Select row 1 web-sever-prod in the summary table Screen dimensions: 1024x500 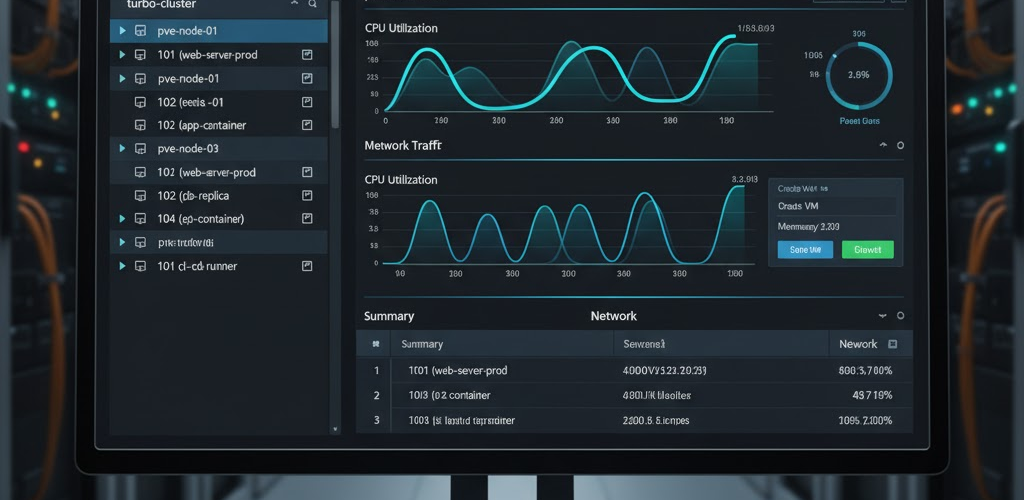(x=458, y=370)
